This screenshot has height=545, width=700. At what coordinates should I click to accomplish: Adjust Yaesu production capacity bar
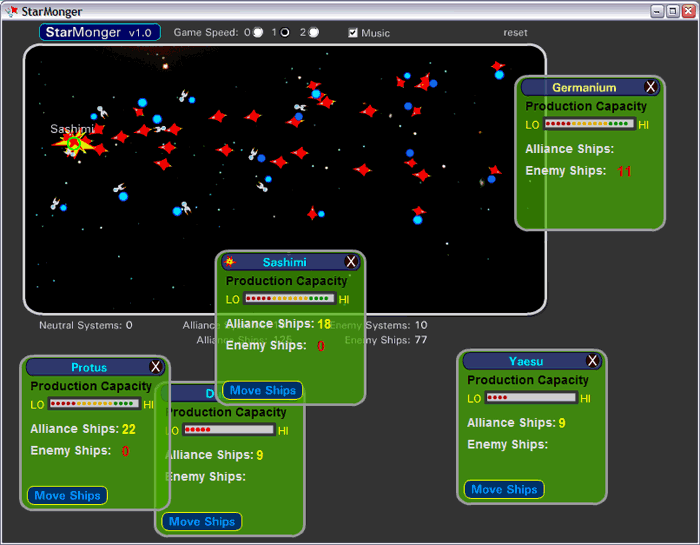click(x=530, y=398)
